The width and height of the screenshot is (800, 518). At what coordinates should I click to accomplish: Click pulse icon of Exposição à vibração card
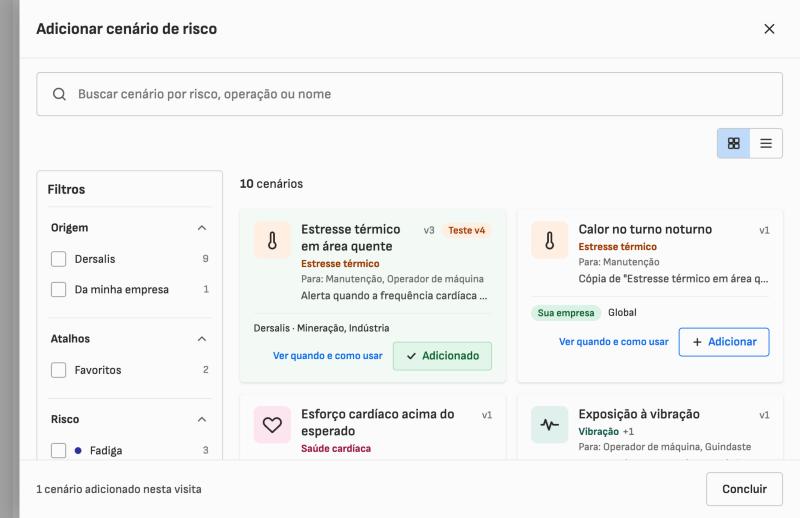click(x=549, y=425)
